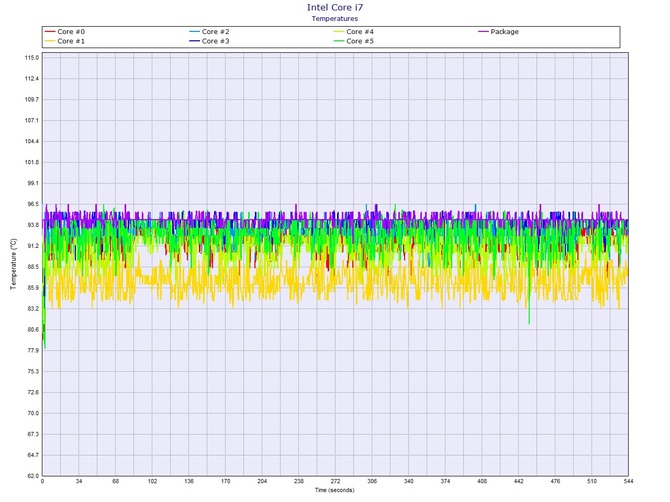Click the Package legend entry
The height and width of the screenshot is (502, 670).
pyautogui.click(x=498, y=32)
